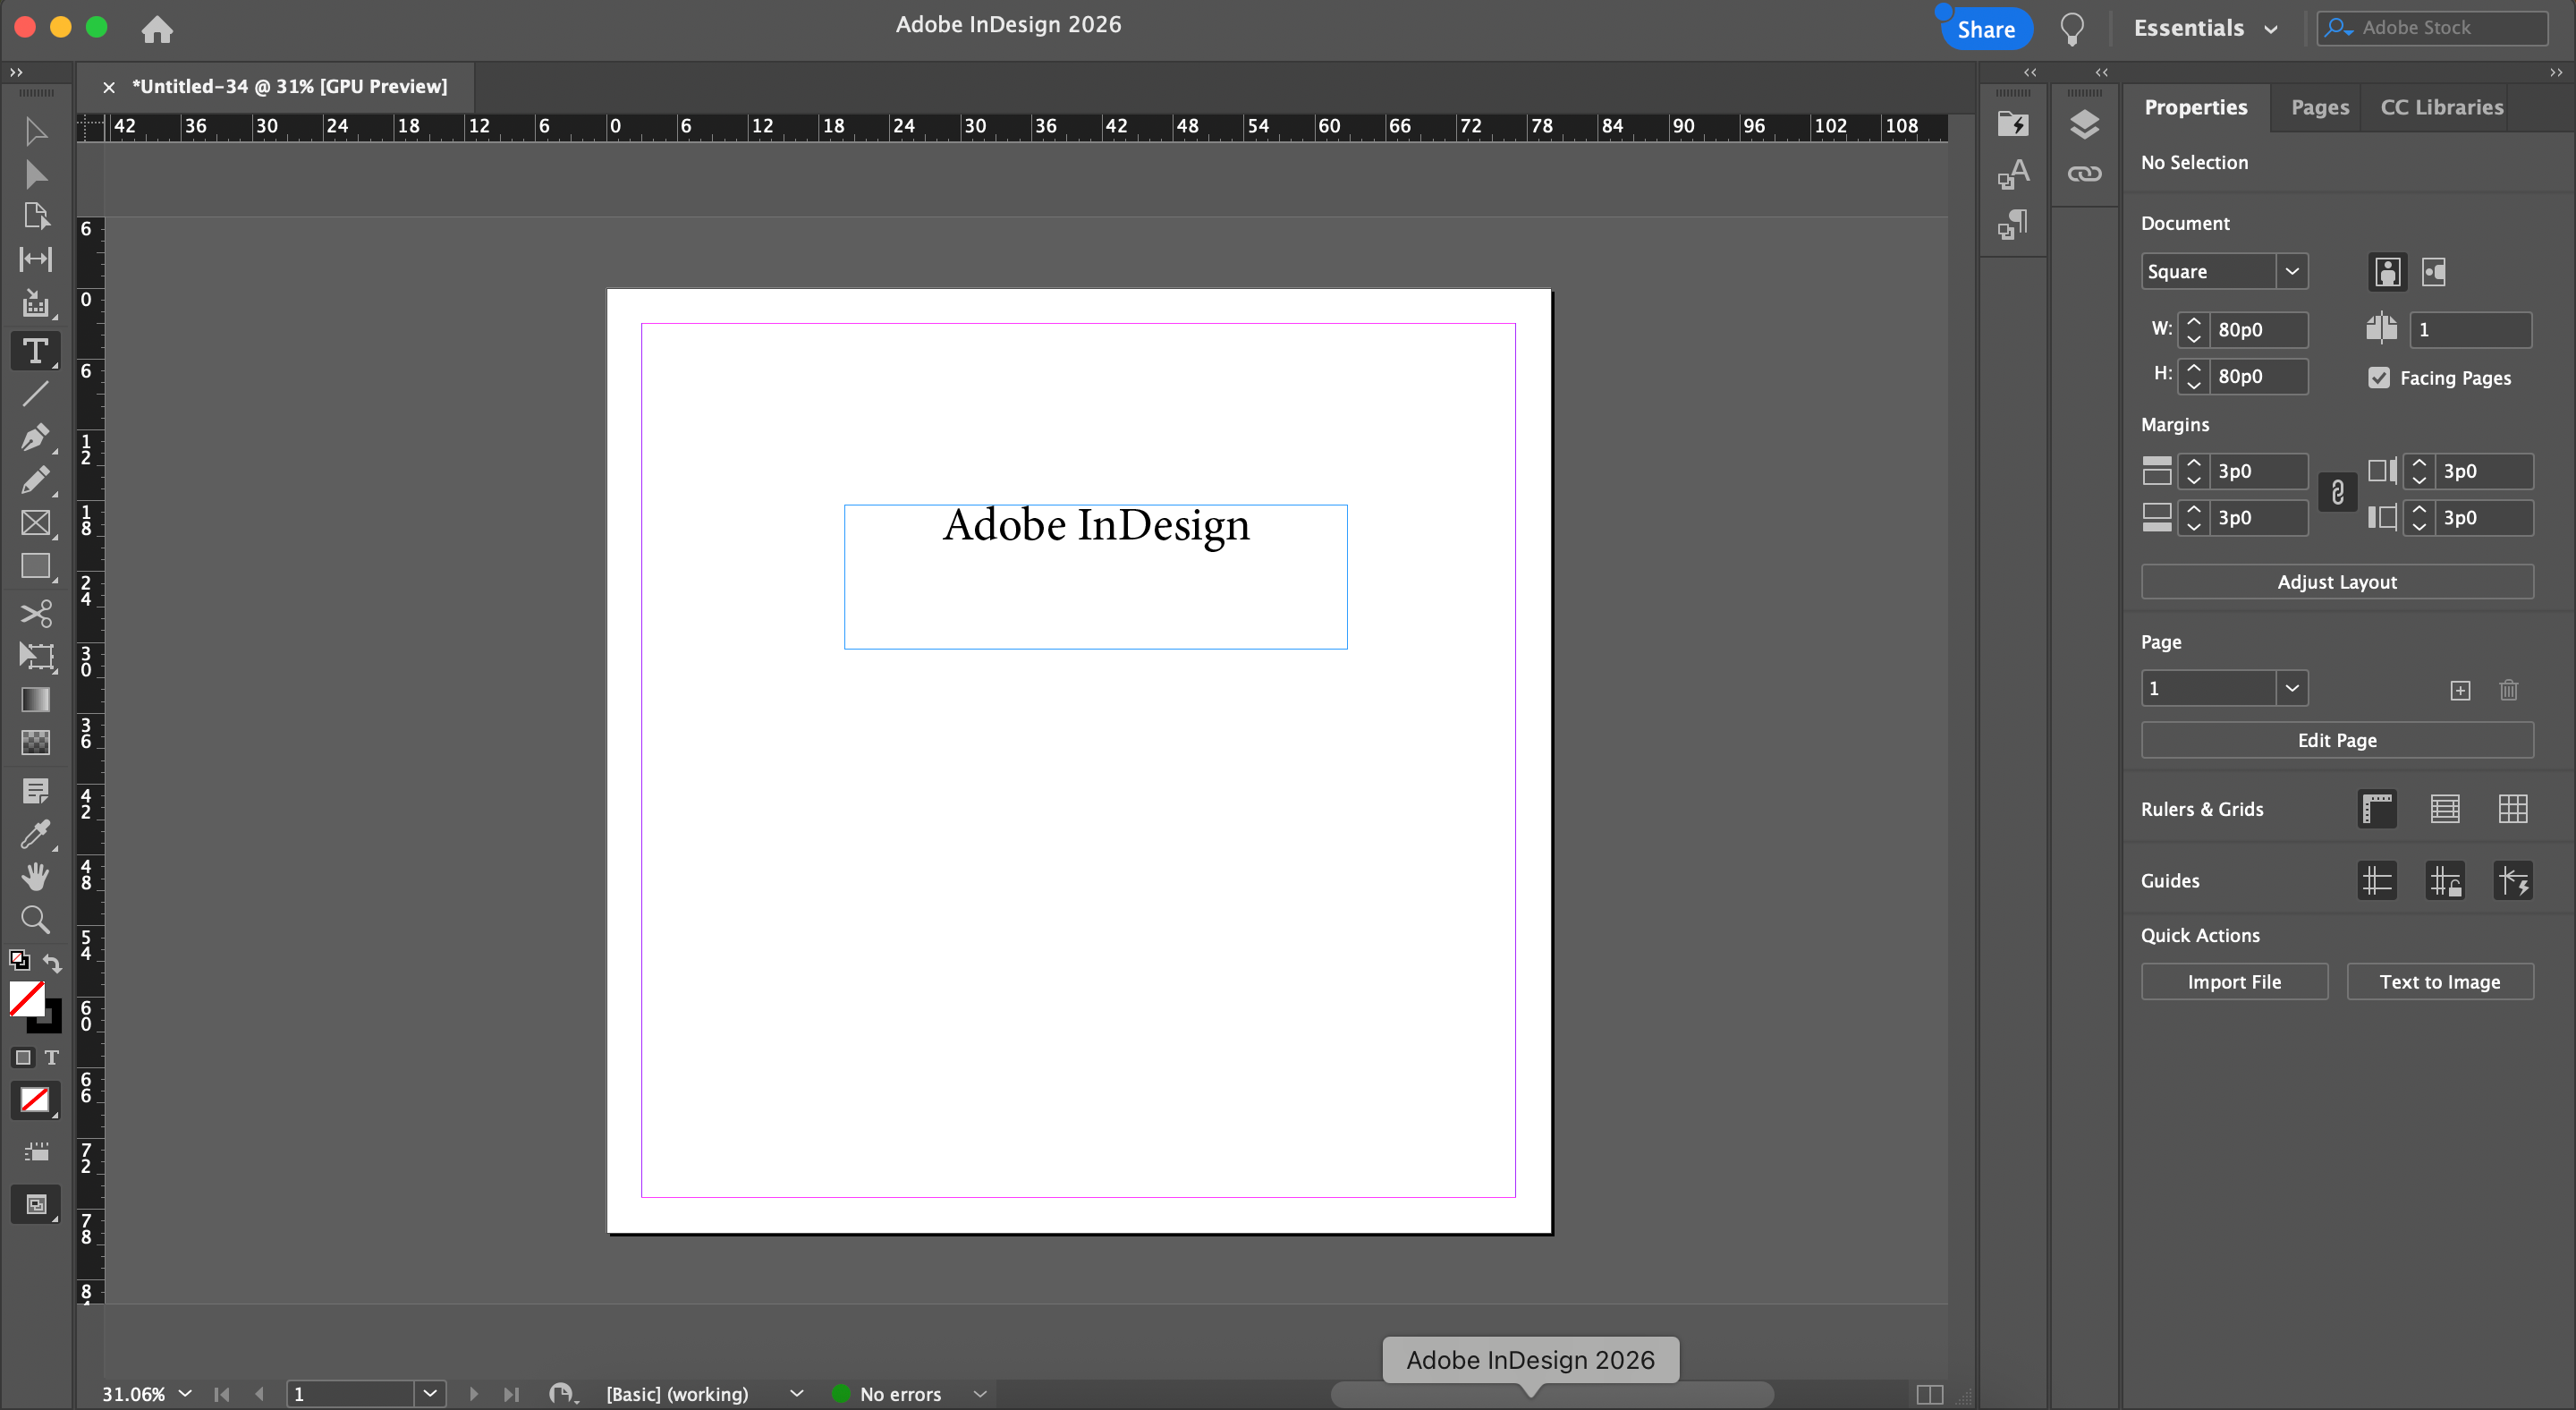Open the Links panel icon

pyautogui.click(x=2084, y=174)
